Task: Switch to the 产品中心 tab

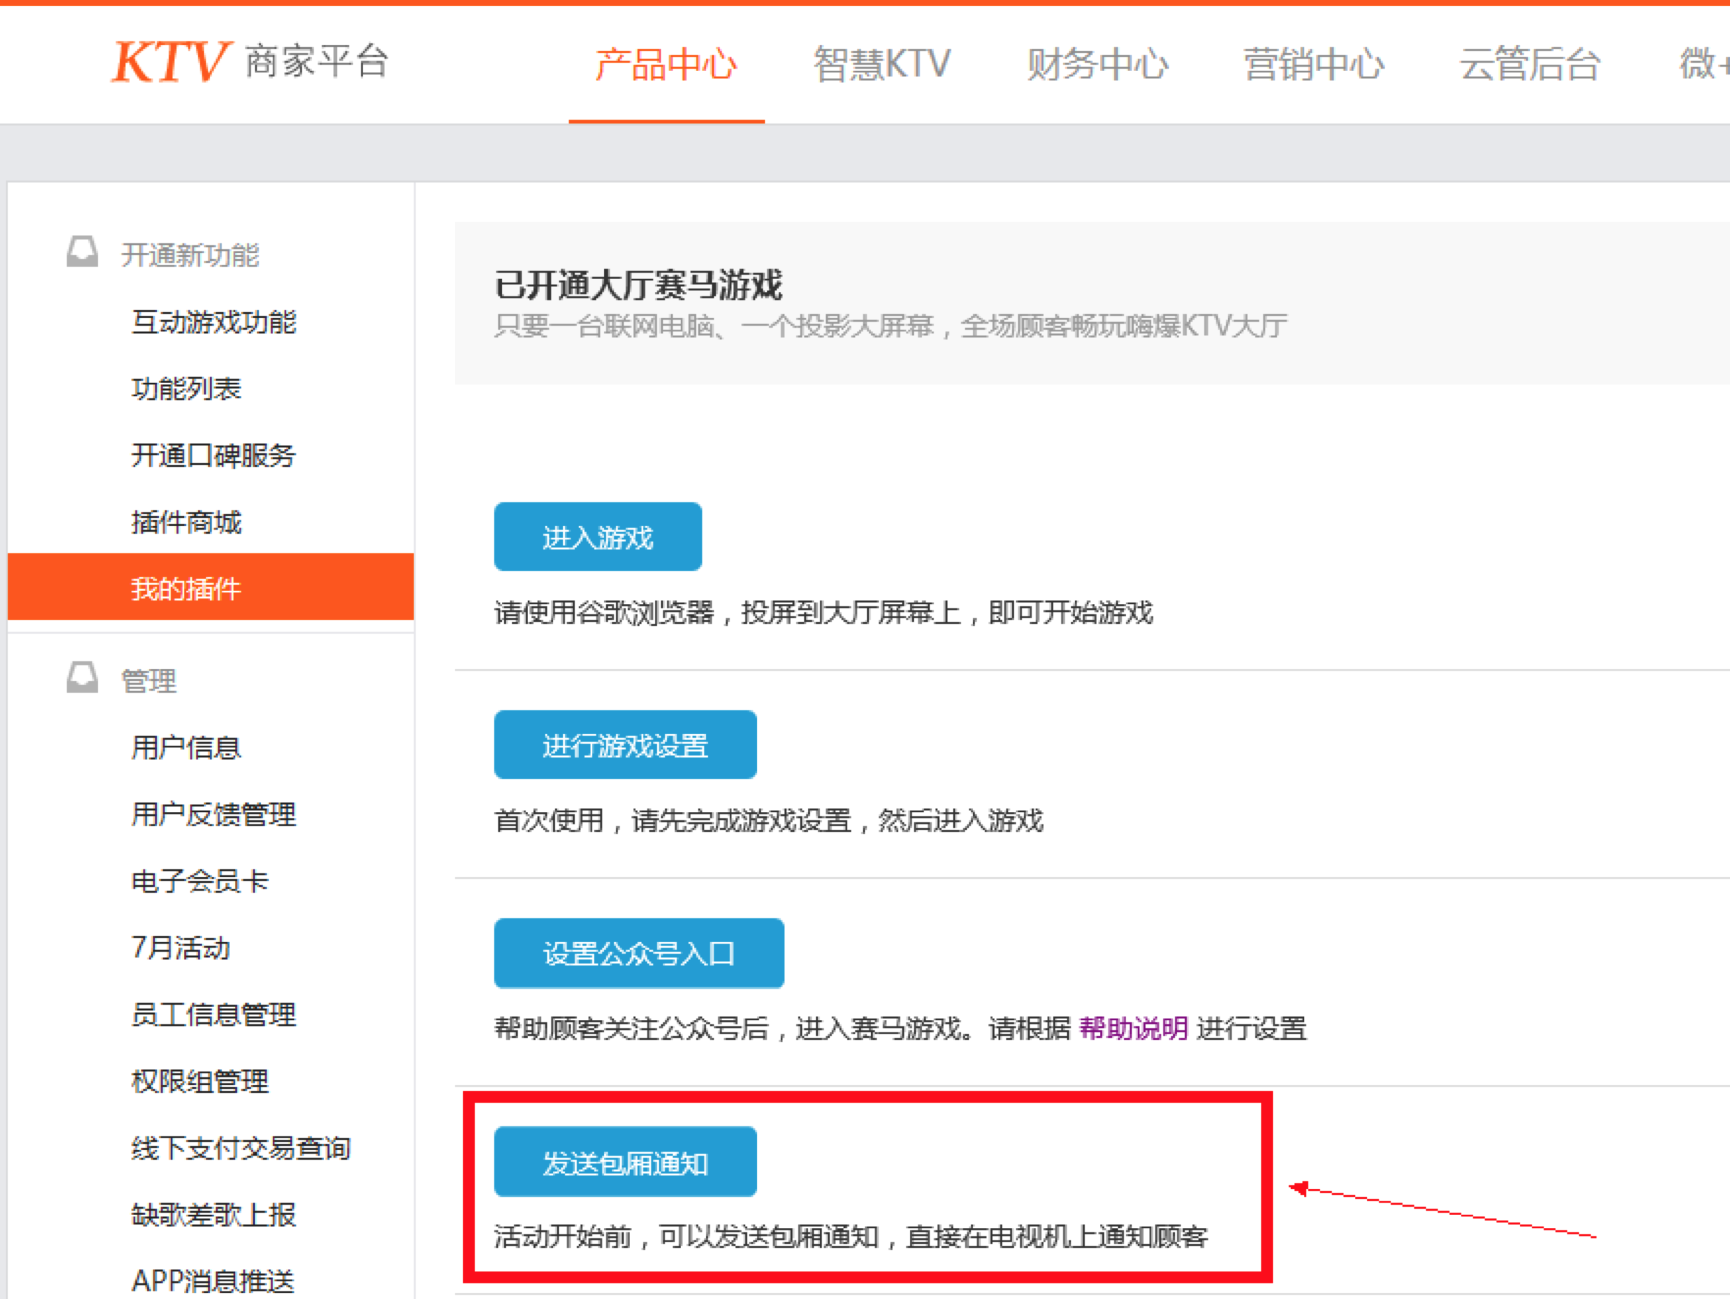Action: click(x=666, y=65)
